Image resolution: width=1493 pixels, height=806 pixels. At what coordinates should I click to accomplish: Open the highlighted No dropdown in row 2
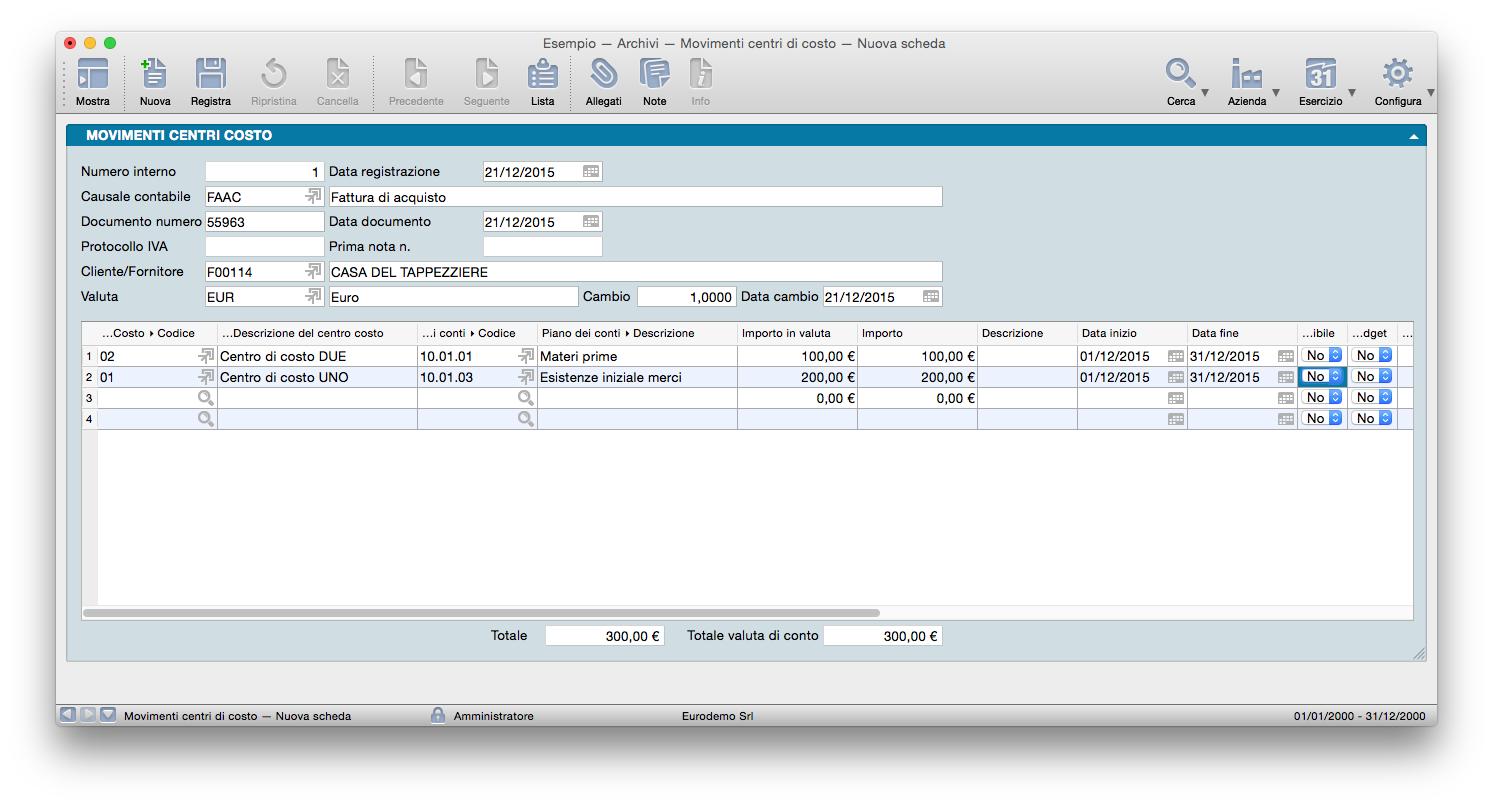click(x=1322, y=377)
